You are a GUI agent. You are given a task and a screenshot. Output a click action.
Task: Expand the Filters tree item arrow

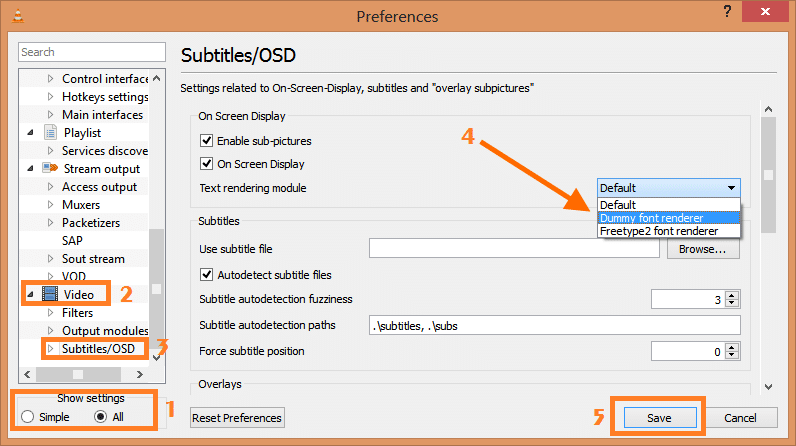click(50, 313)
